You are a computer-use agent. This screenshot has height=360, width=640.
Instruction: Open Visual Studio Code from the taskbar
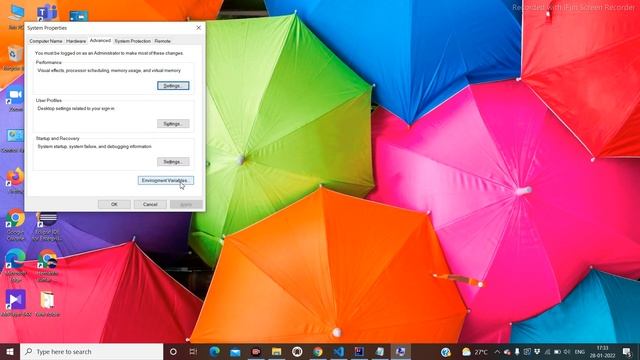pos(338,351)
